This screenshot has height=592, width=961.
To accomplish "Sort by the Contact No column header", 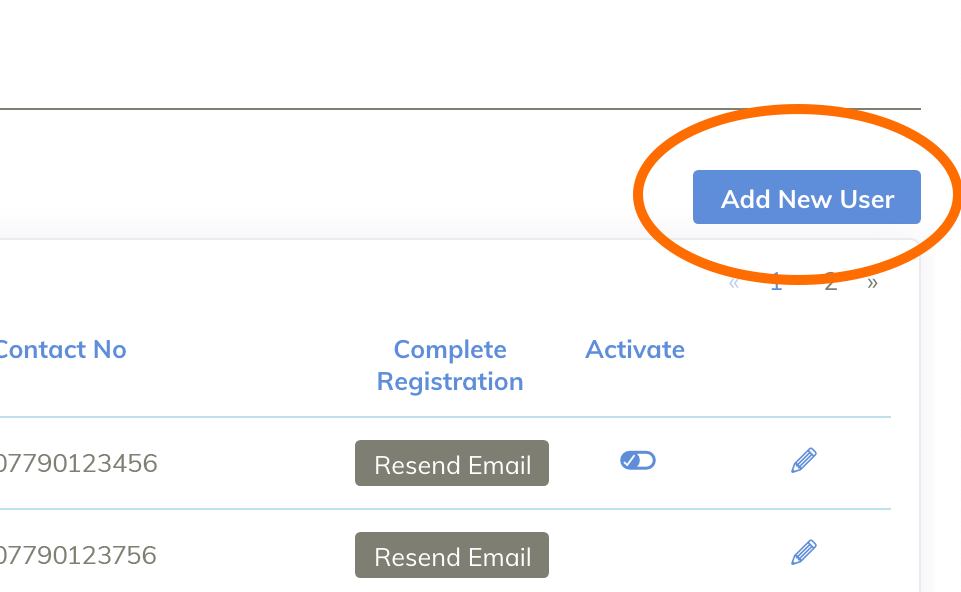I will coord(62,349).
